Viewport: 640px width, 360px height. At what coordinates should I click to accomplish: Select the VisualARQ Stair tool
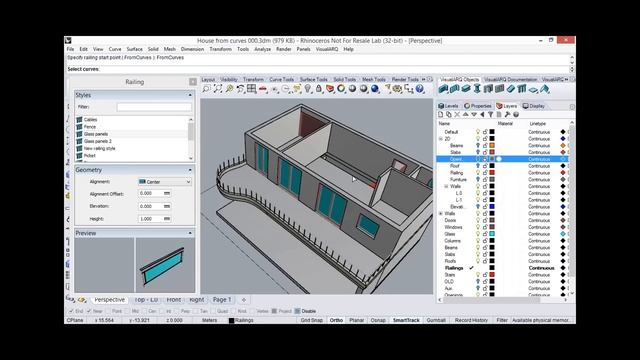tap(511, 89)
